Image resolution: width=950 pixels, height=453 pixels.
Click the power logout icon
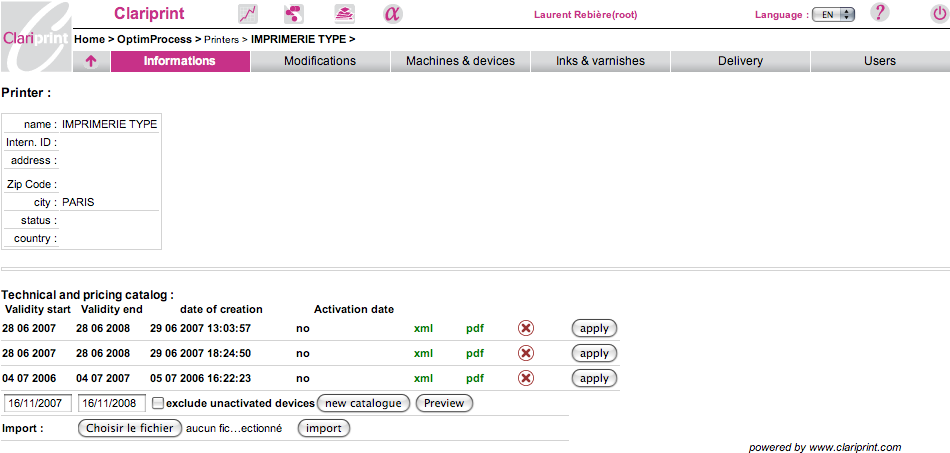coord(937,14)
